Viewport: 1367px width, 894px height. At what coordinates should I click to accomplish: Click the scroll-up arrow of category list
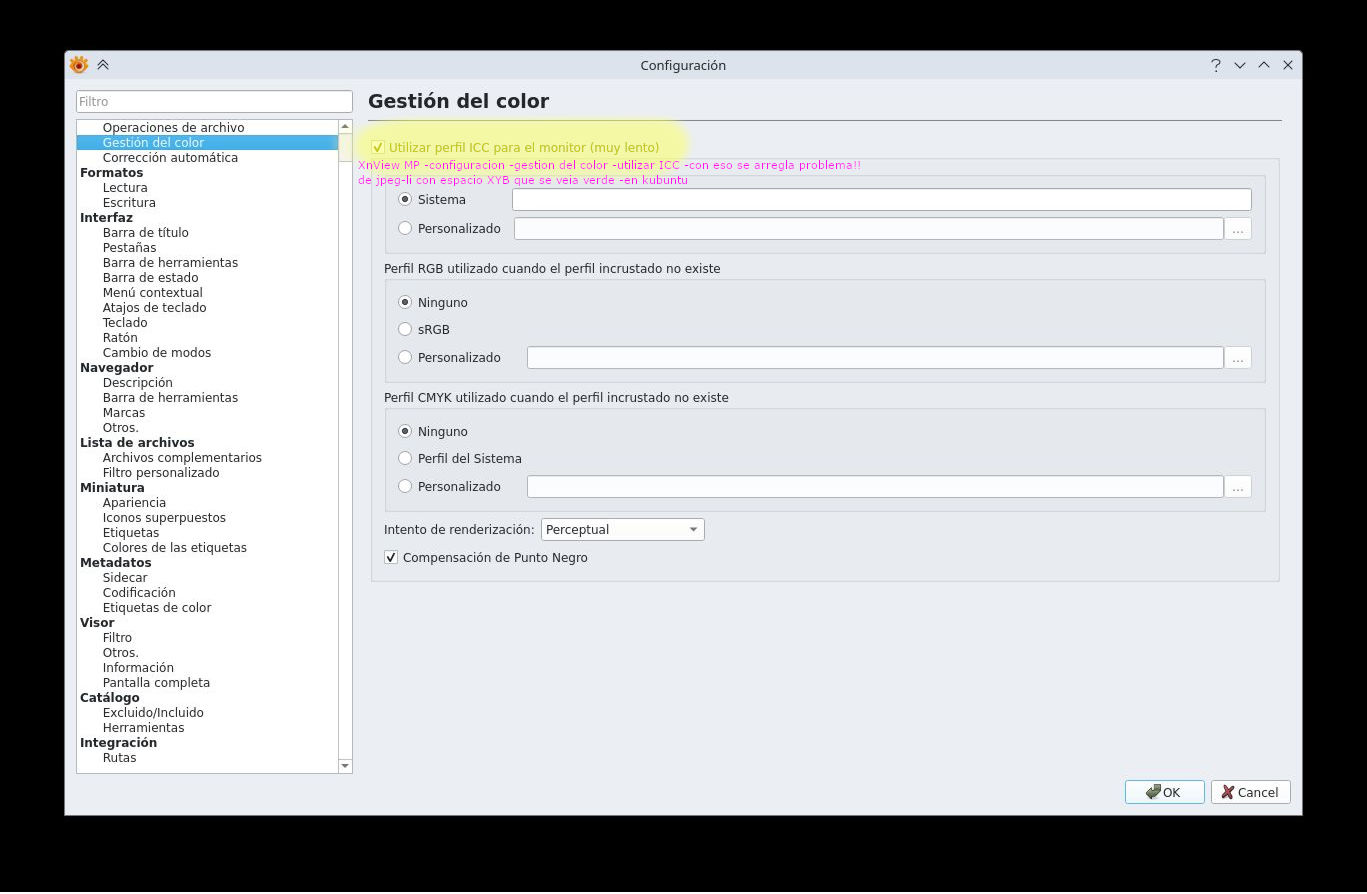[x=345, y=127]
